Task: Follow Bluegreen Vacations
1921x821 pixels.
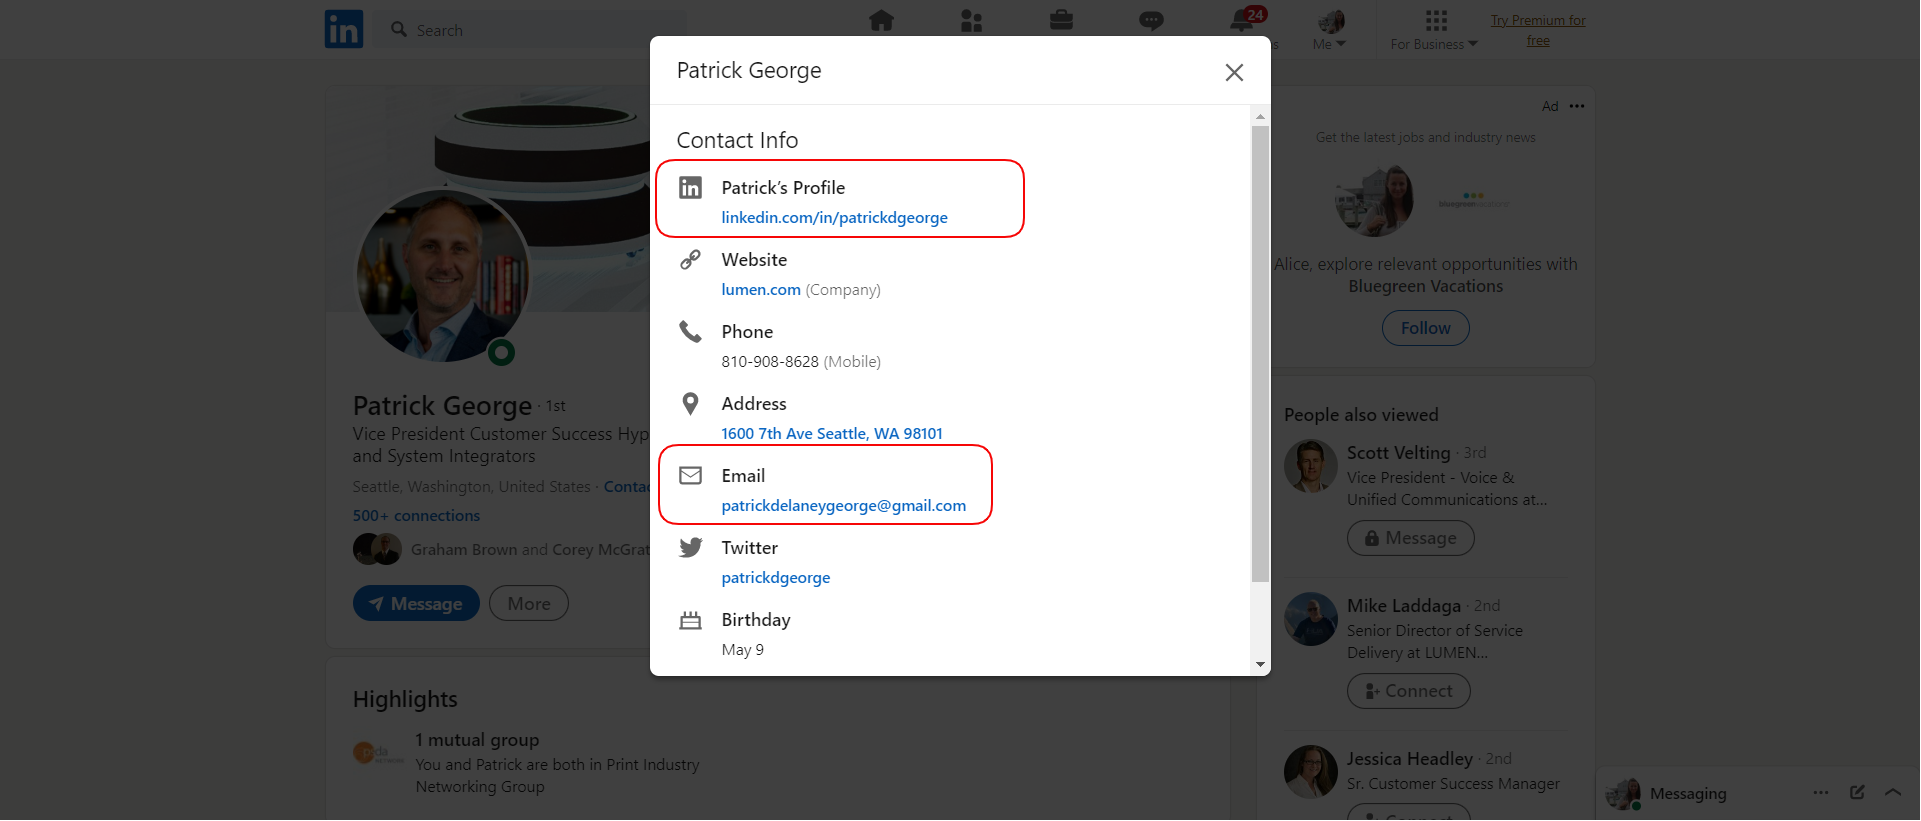Action: click(x=1425, y=328)
